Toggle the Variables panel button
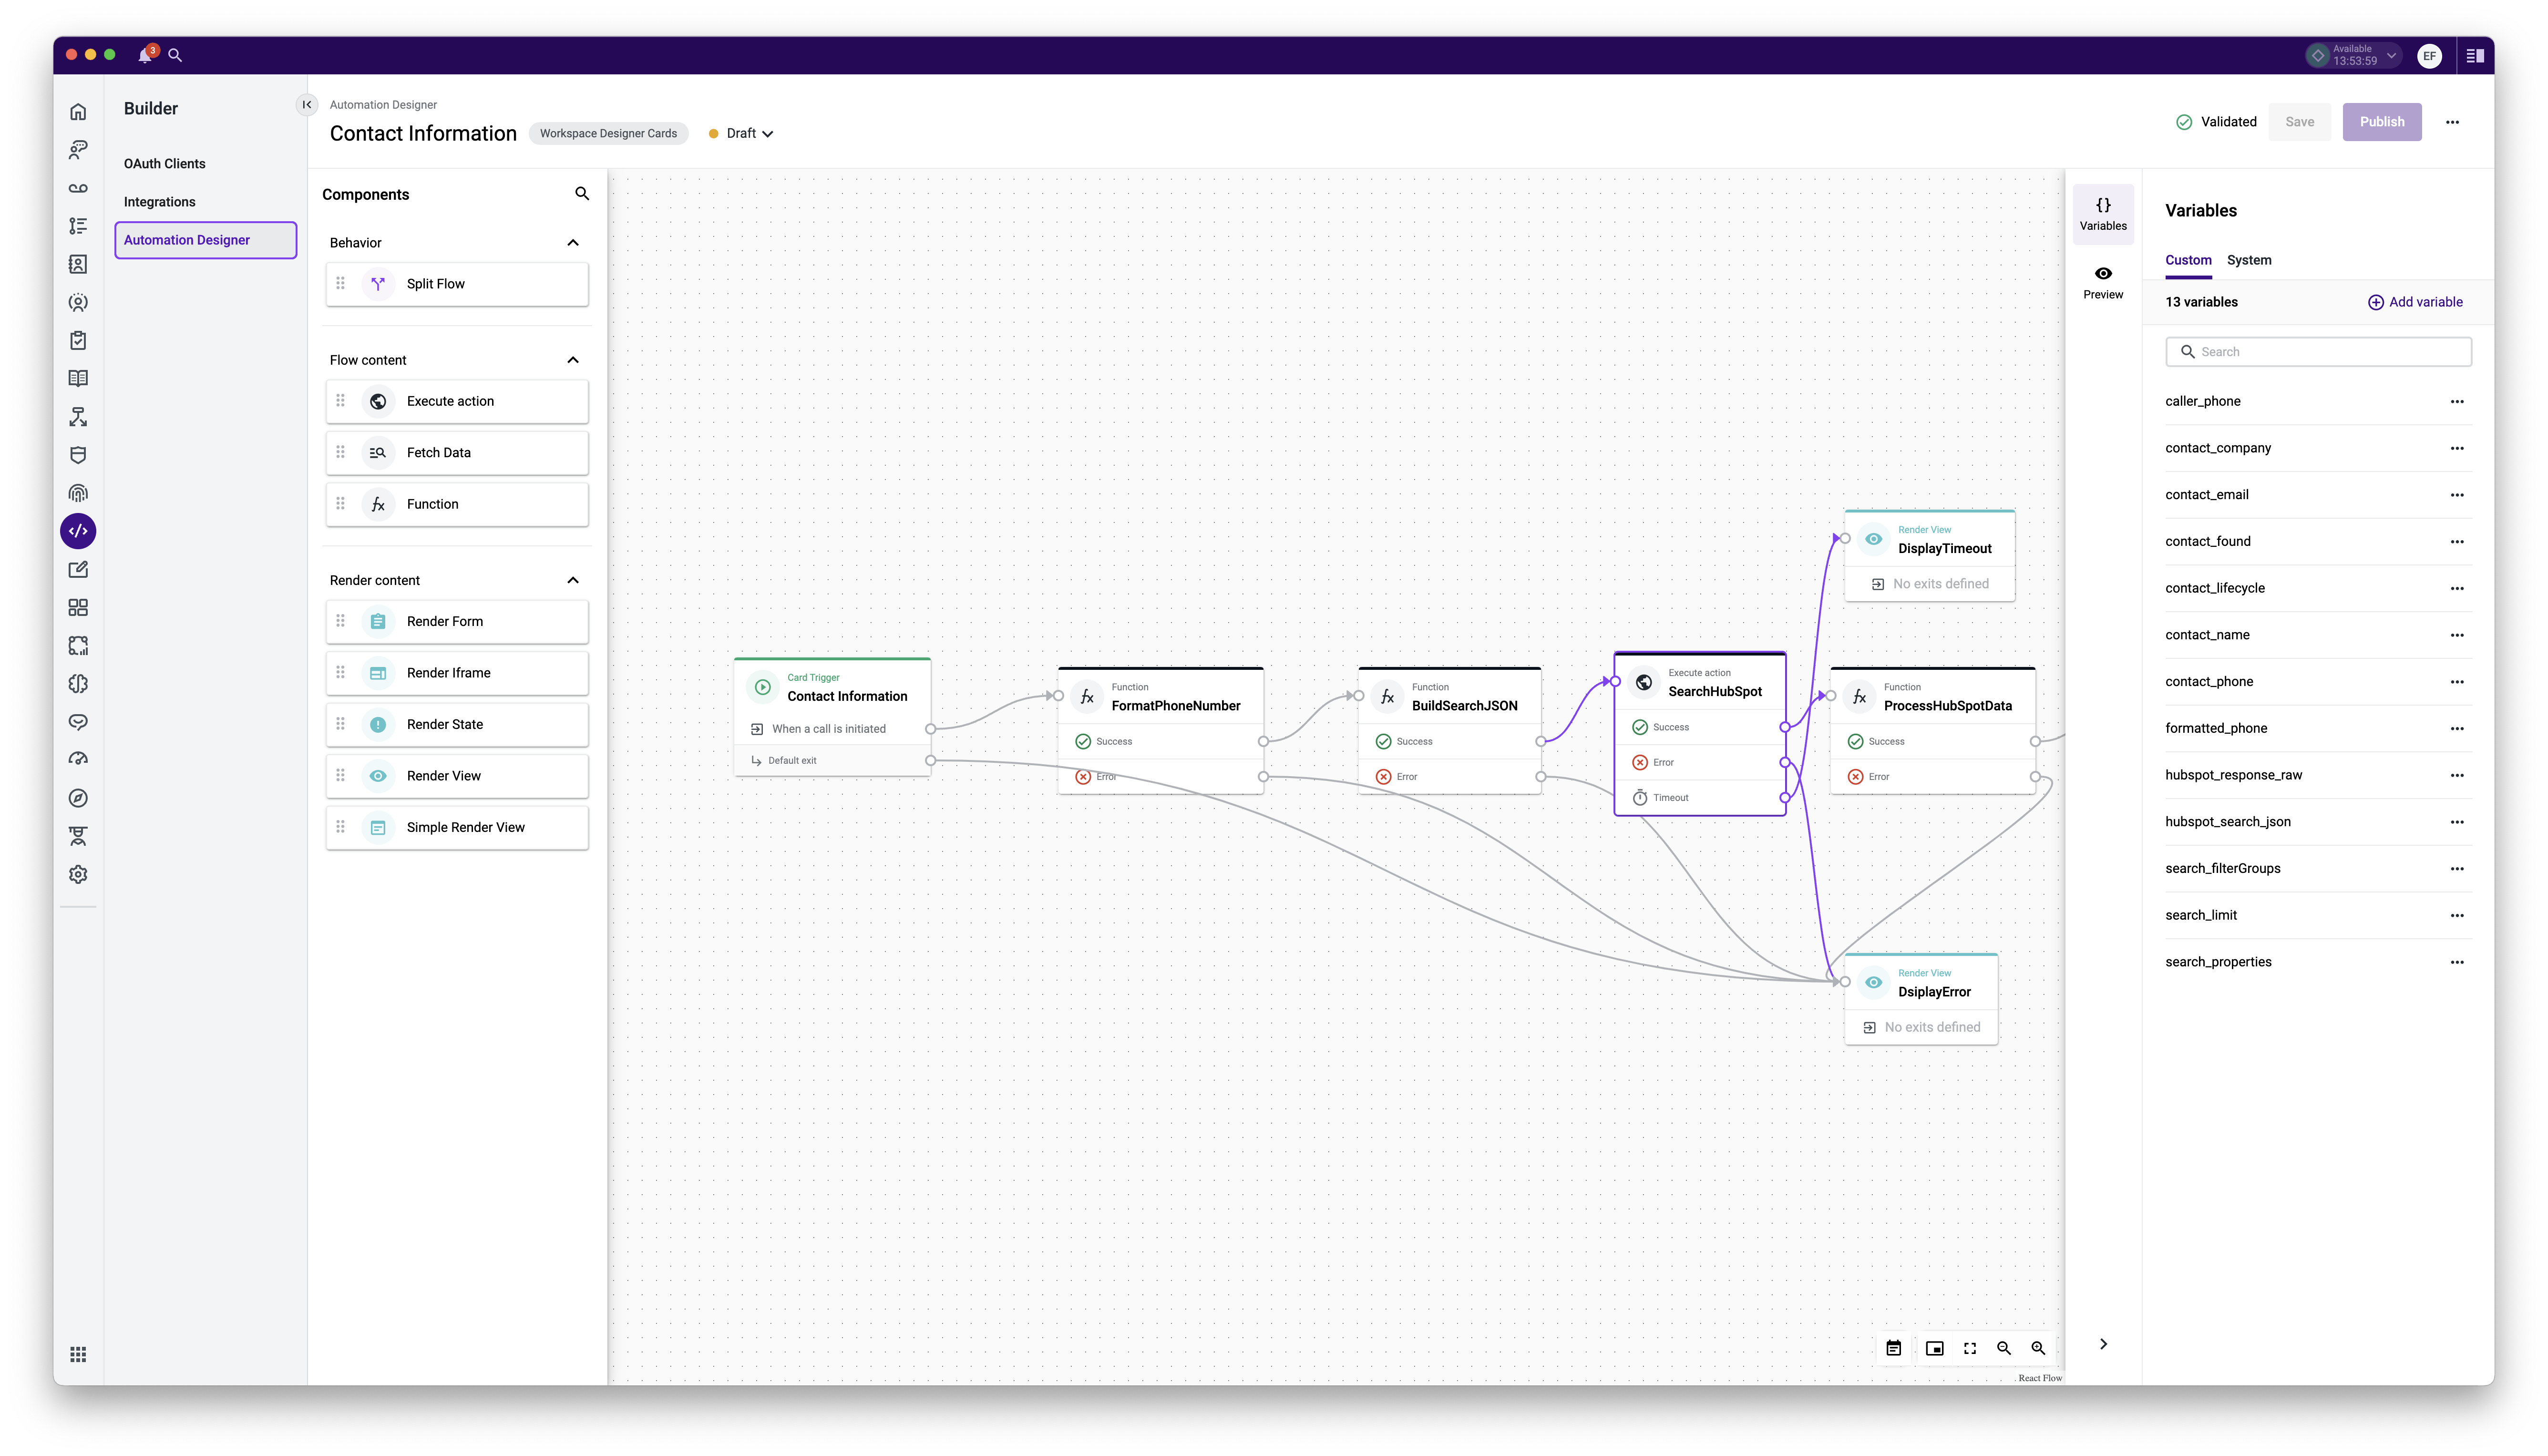The width and height of the screenshot is (2548, 1456). click(2103, 213)
